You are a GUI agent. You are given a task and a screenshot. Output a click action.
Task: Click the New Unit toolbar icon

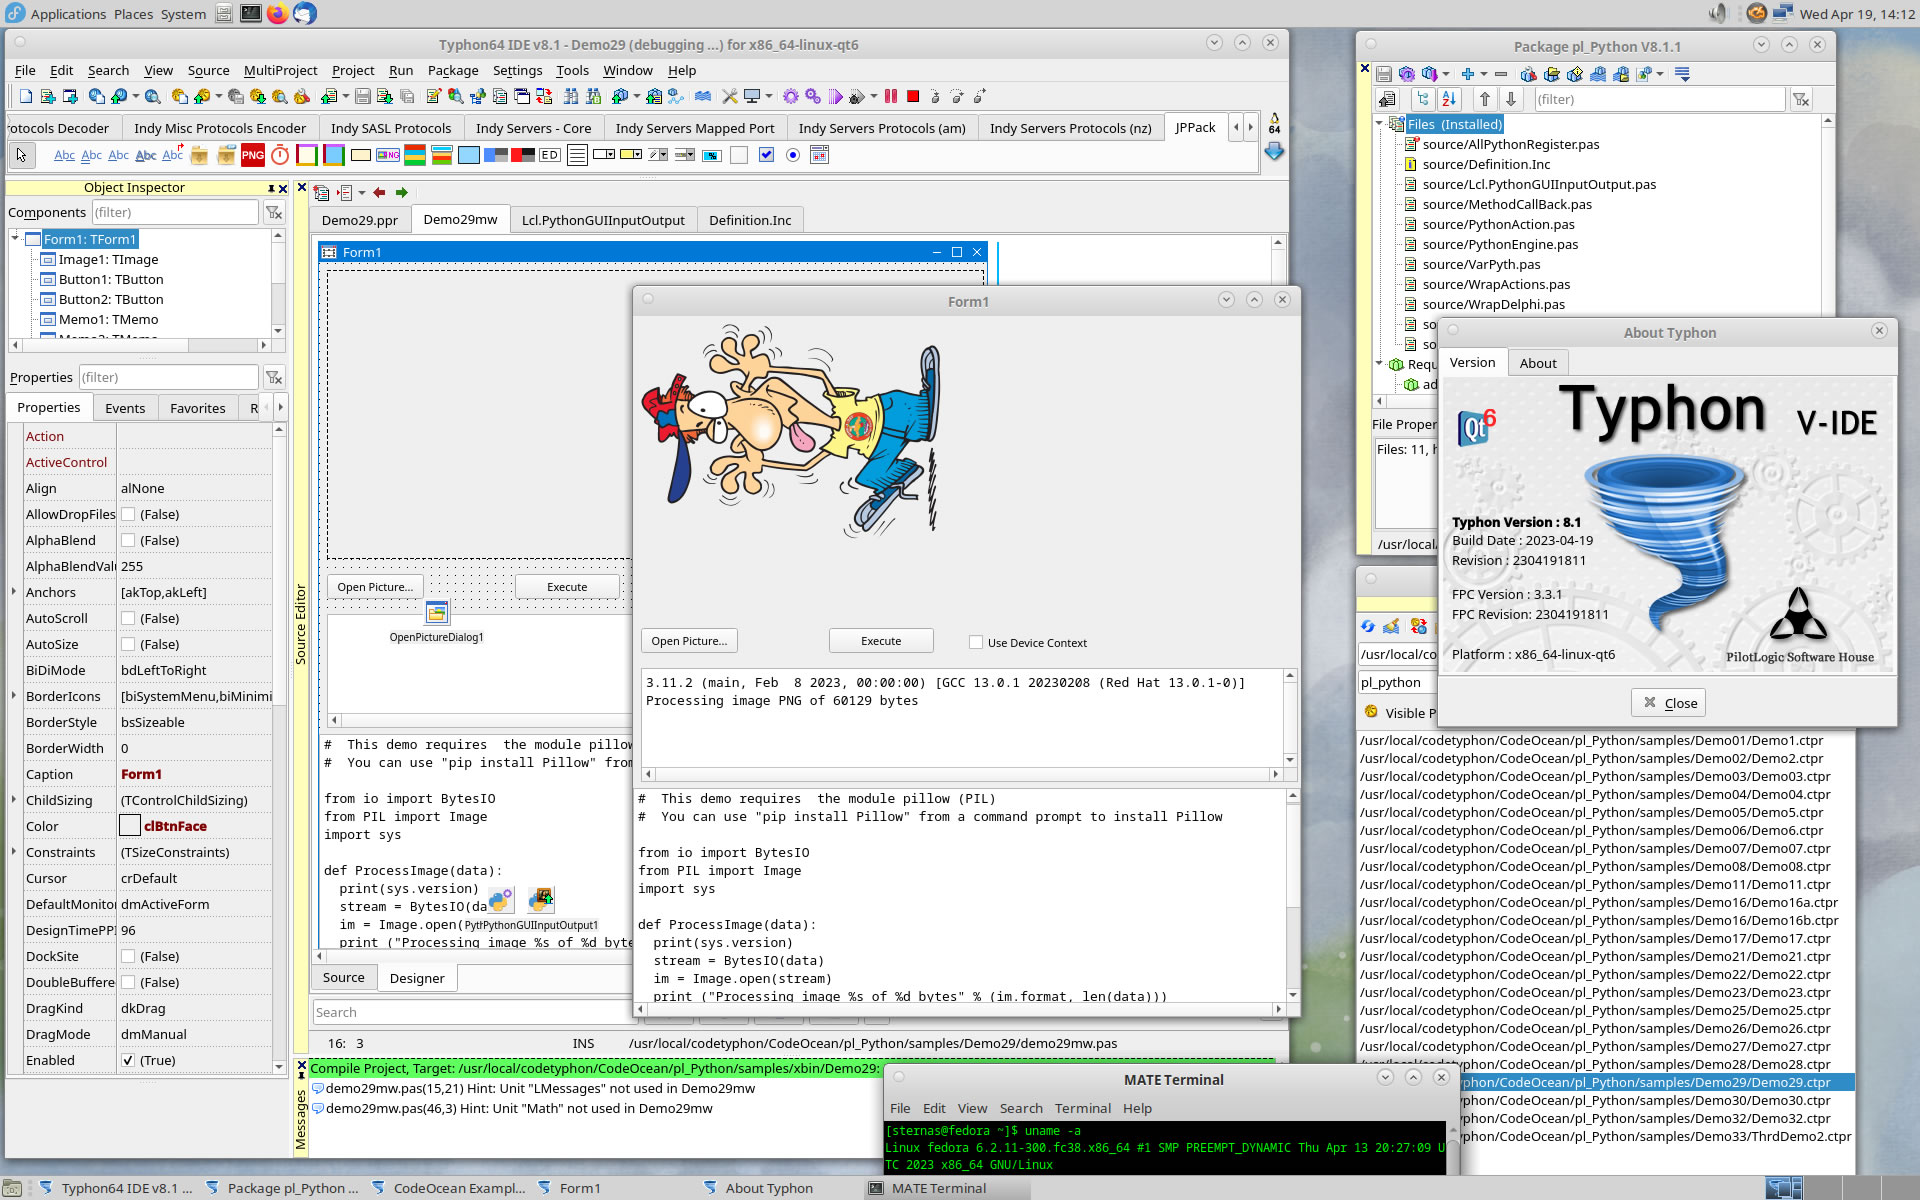pos(48,97)
